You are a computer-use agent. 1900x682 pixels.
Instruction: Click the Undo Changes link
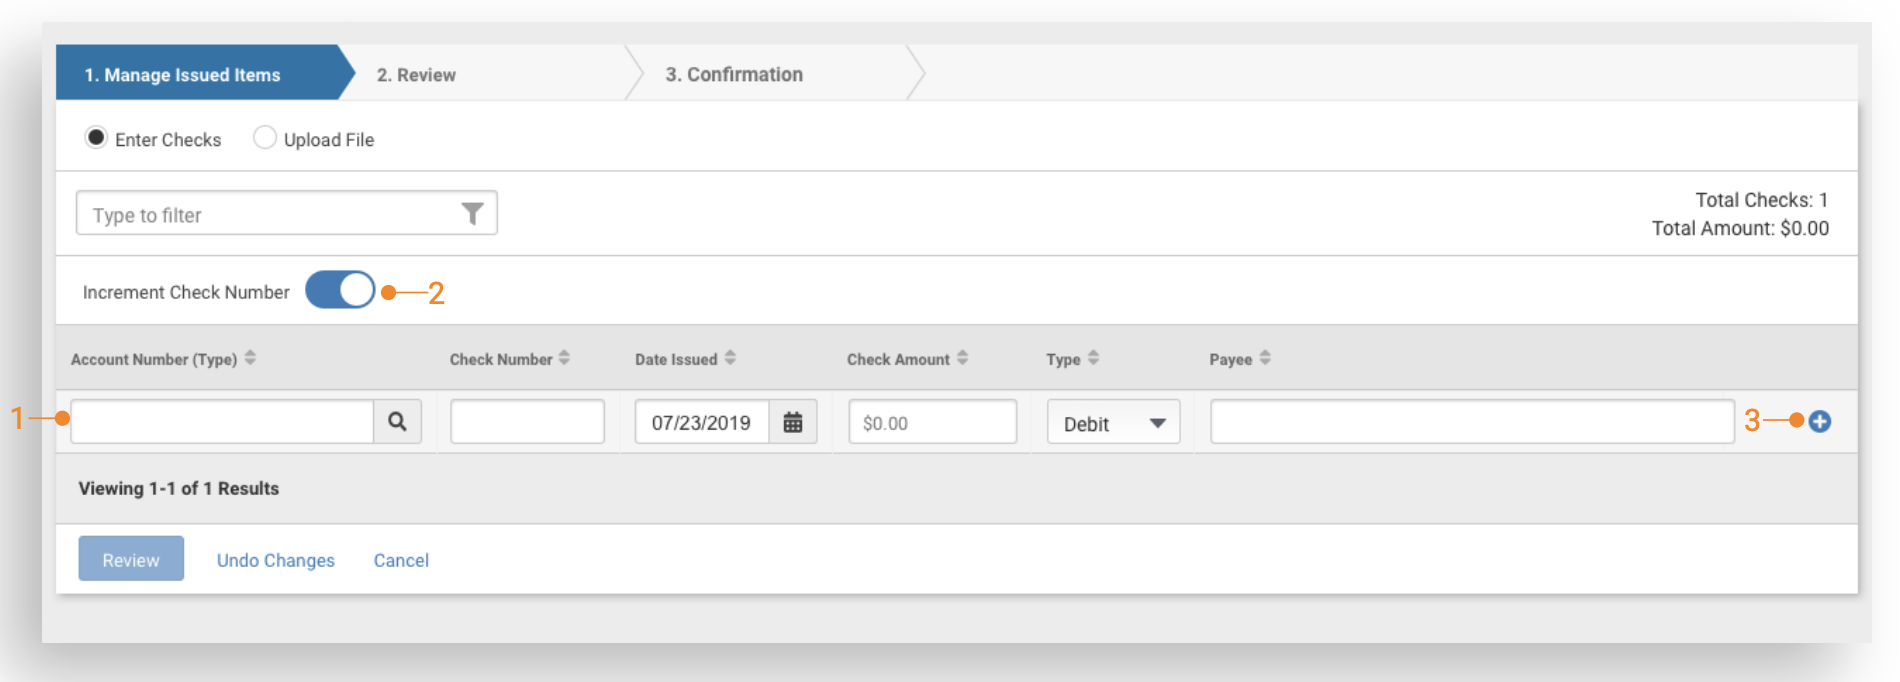coord(275,560)
